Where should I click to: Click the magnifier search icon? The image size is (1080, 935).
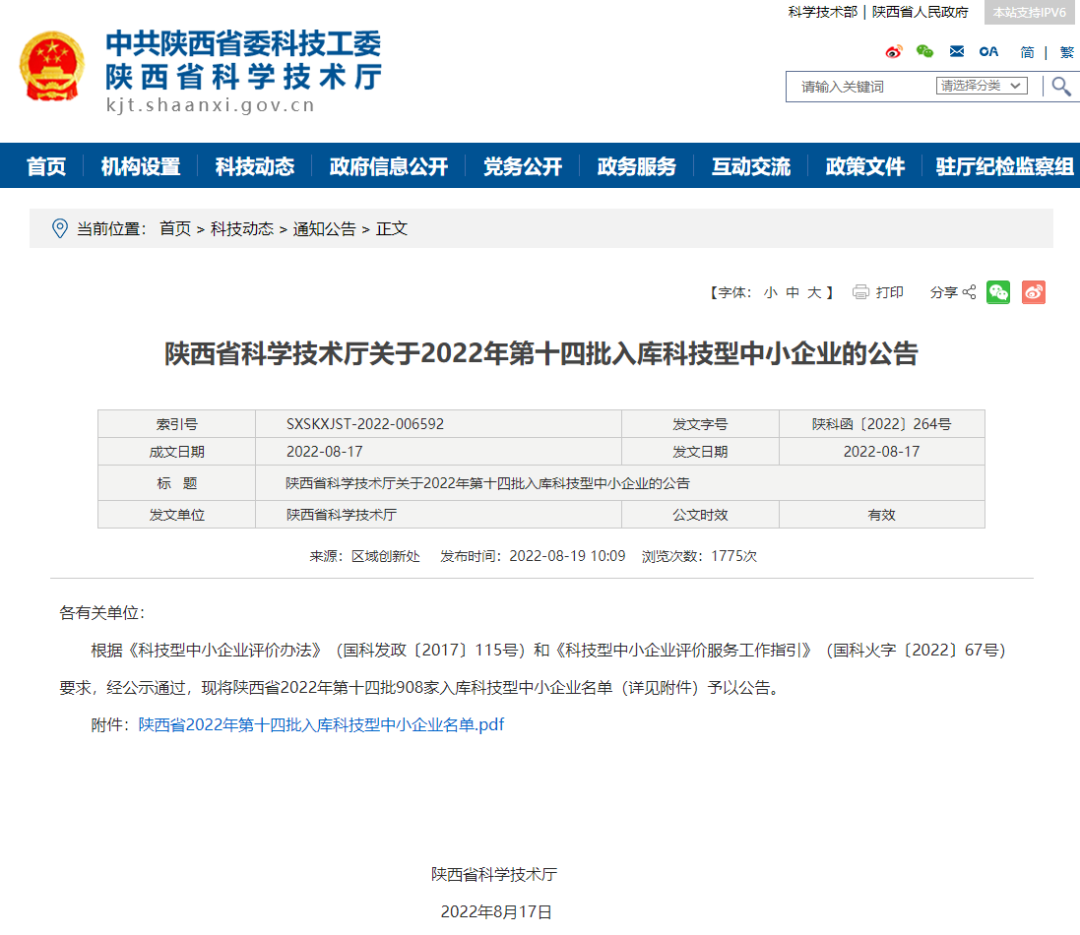(x=1060, y=86)
